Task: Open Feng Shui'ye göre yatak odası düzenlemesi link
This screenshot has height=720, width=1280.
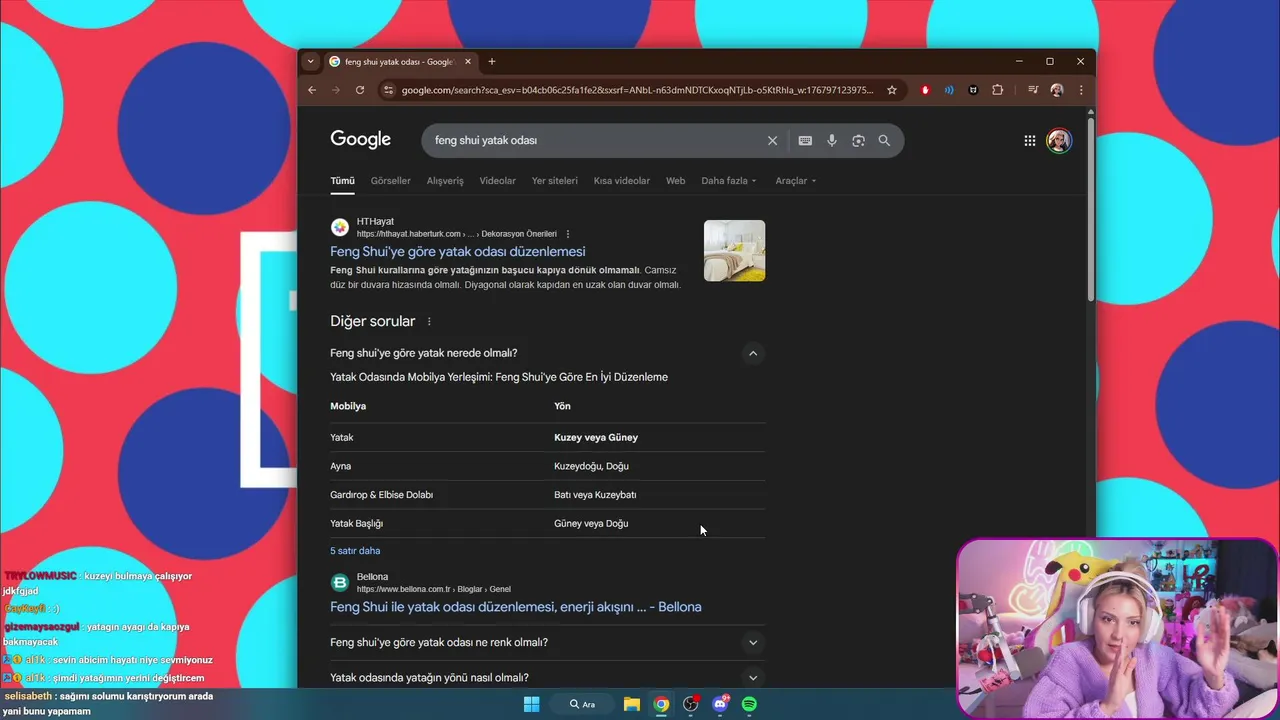Action: 458,252
